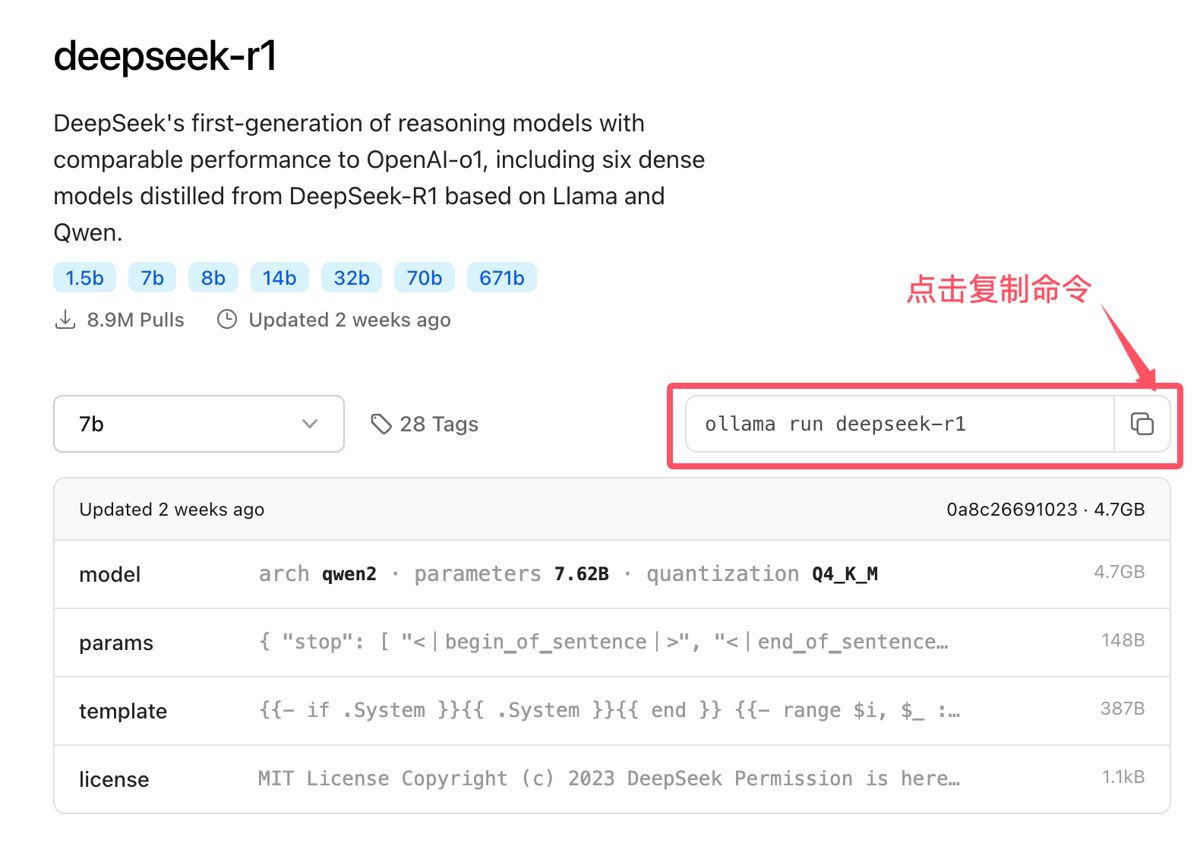1200x843 pixels.
Task: Click the copy command icon
Action: [1142, 424]
